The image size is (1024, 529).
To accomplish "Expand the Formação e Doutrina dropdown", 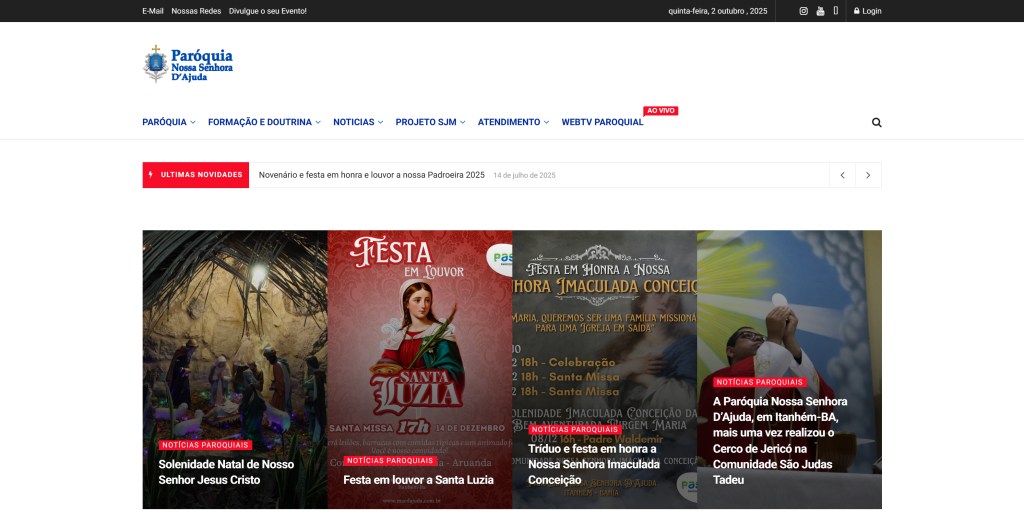I will (264, 122).
